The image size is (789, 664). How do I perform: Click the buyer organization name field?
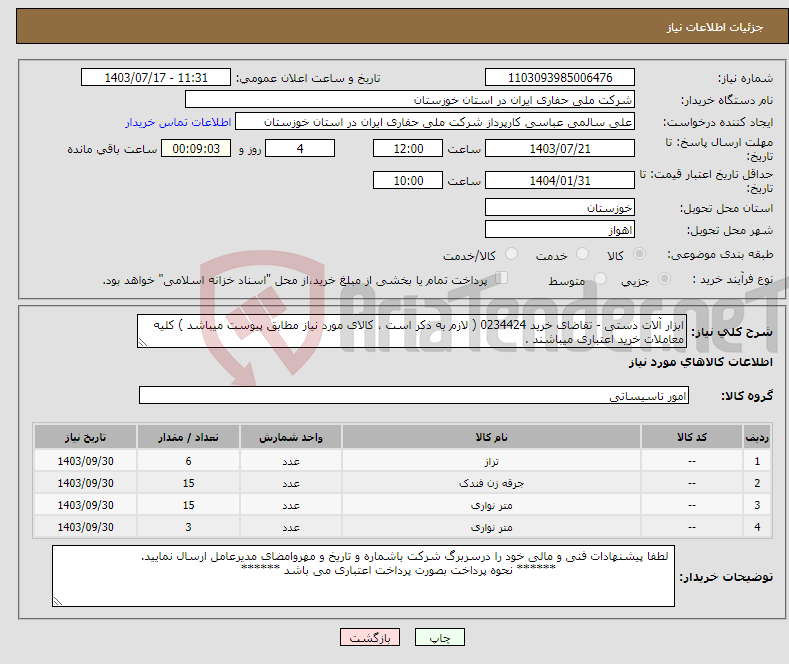[x=410, y=100]
